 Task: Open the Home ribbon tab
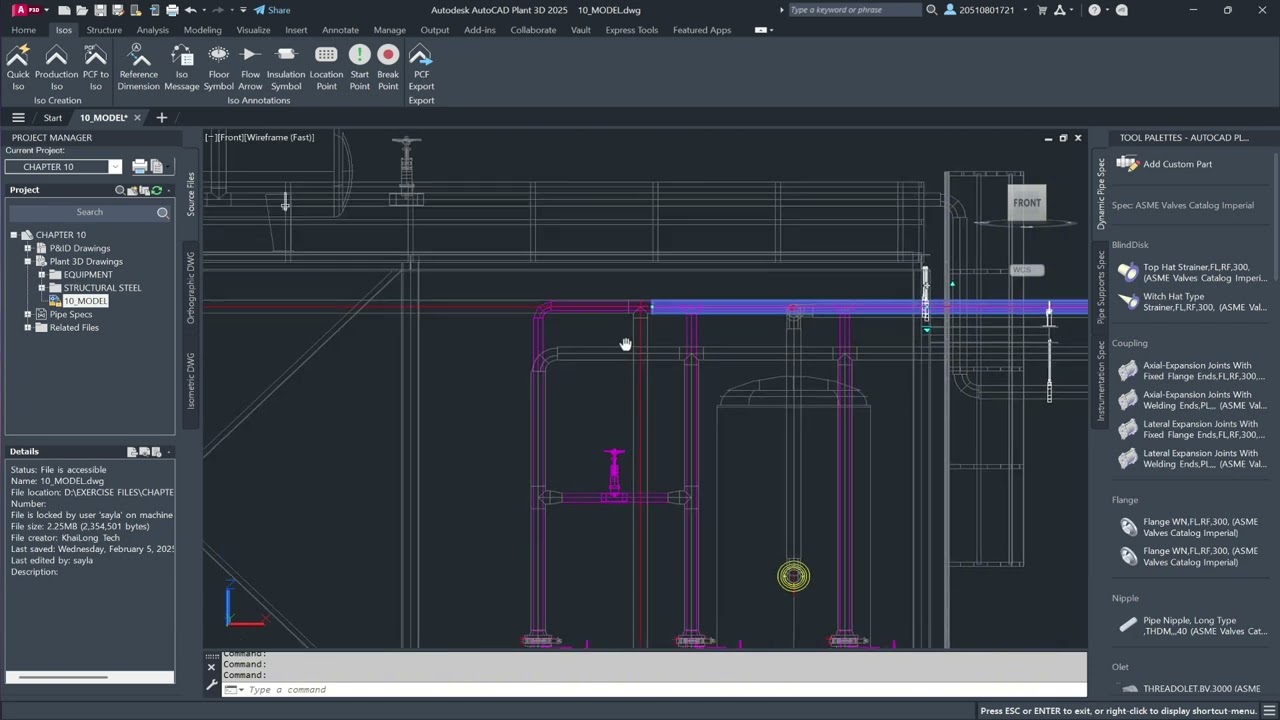pyautogui.click(x=24, y=30)
